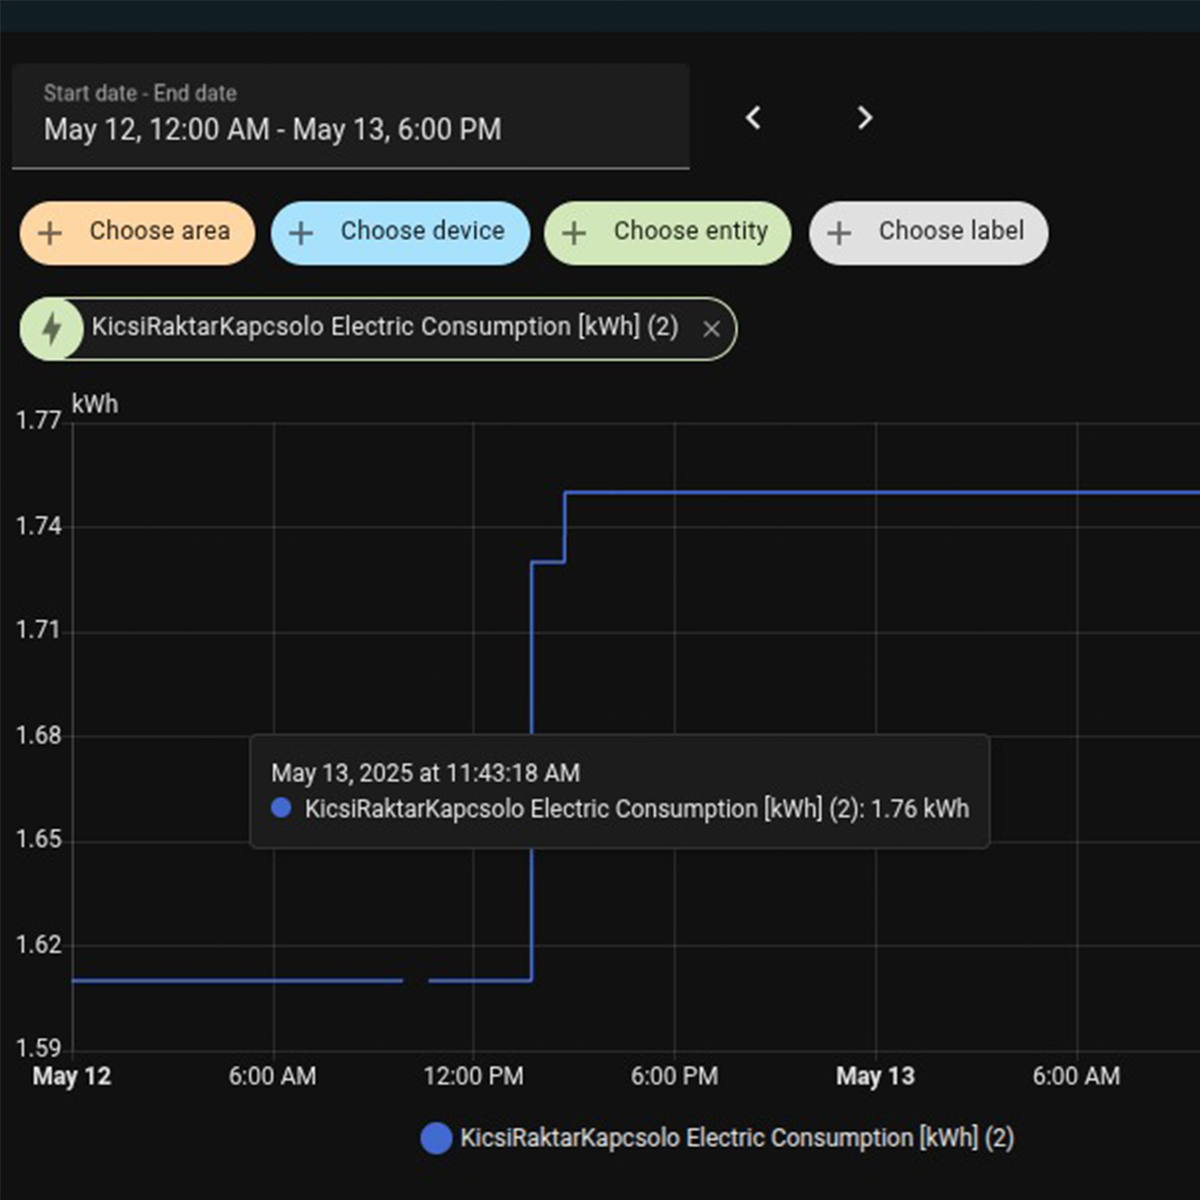Click the 1.71 y-axis label

[x=38, y=631]
